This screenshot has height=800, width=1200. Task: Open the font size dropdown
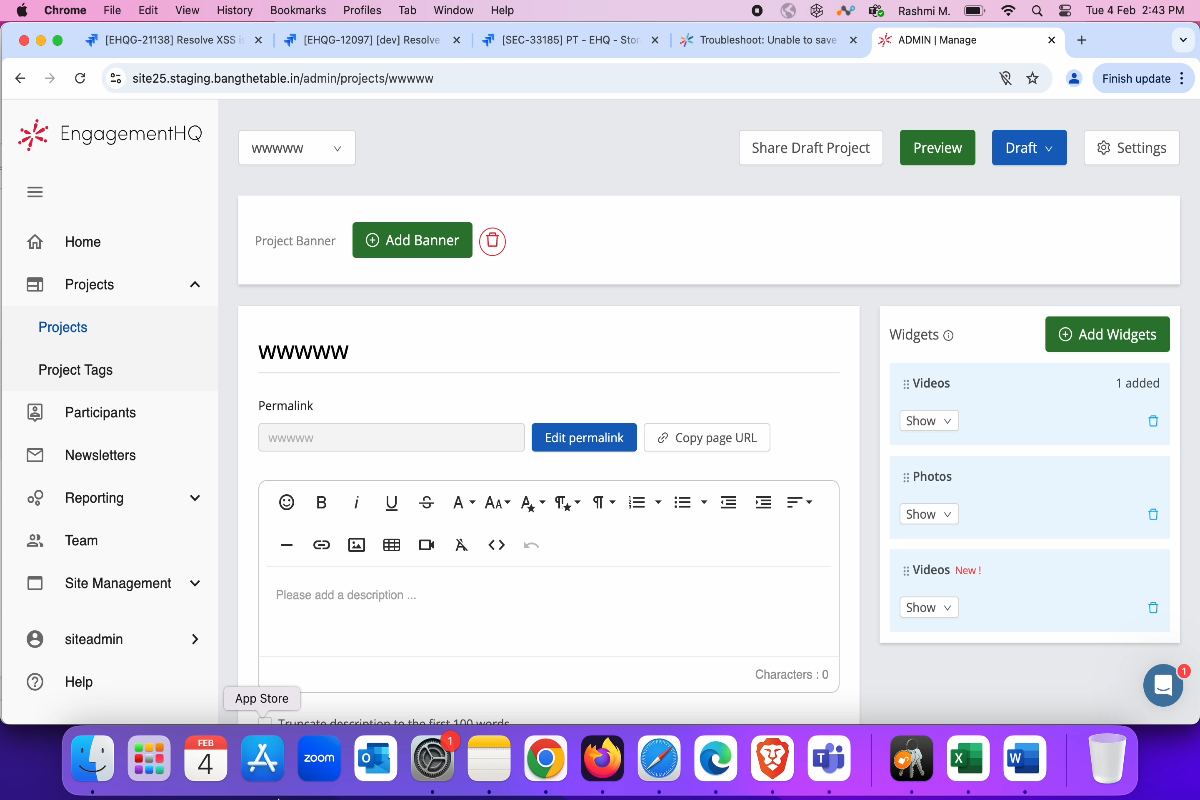coord(497,502)
